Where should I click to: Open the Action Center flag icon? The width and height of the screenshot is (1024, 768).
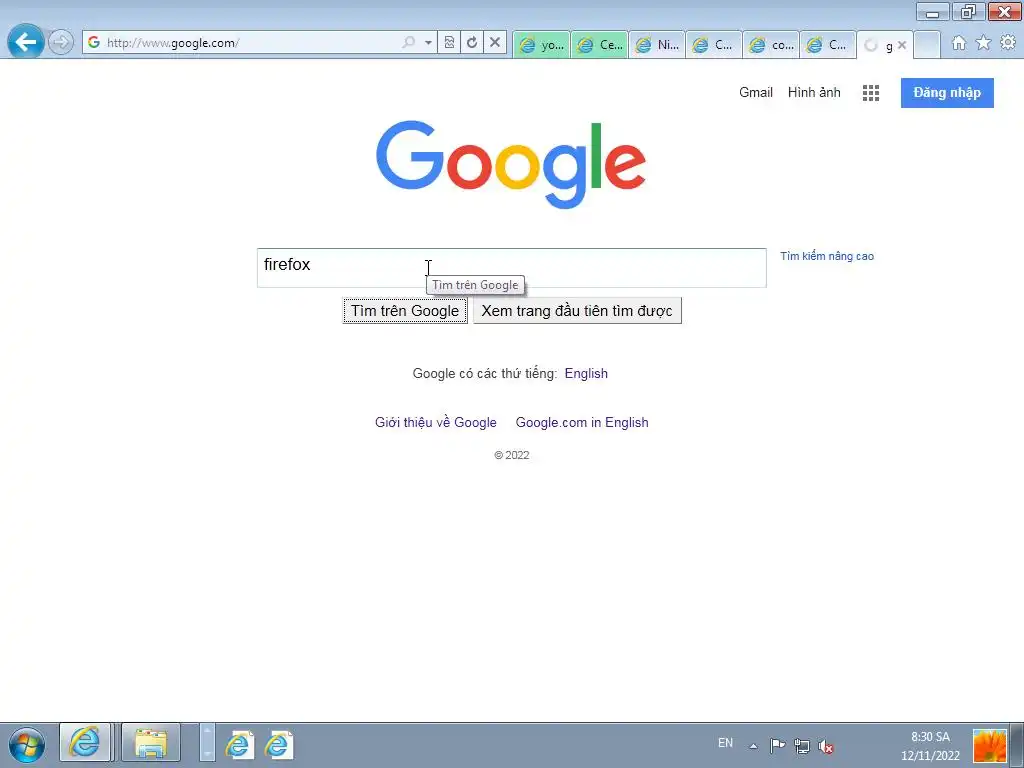777,745
